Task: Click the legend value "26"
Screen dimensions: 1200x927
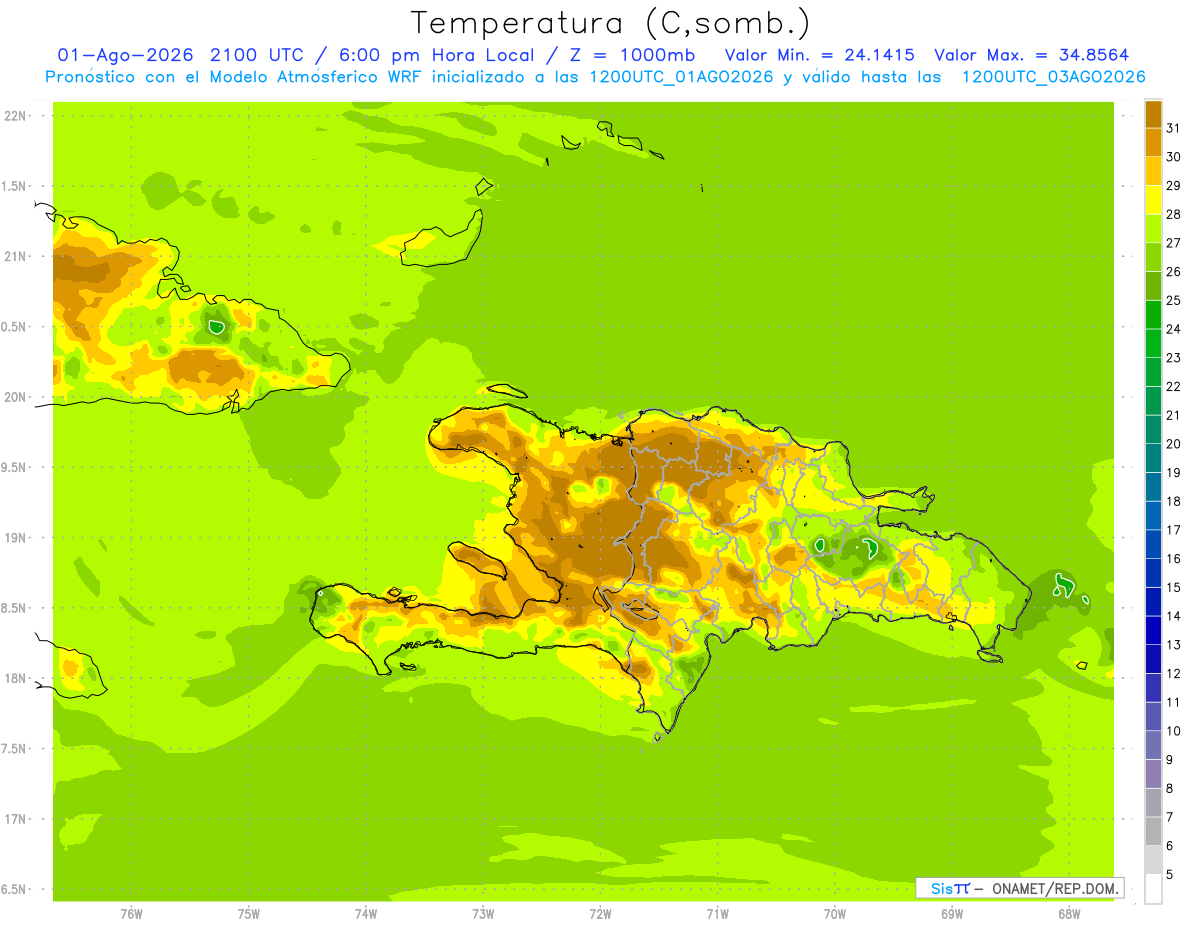Action: (x=1173, y=272)
